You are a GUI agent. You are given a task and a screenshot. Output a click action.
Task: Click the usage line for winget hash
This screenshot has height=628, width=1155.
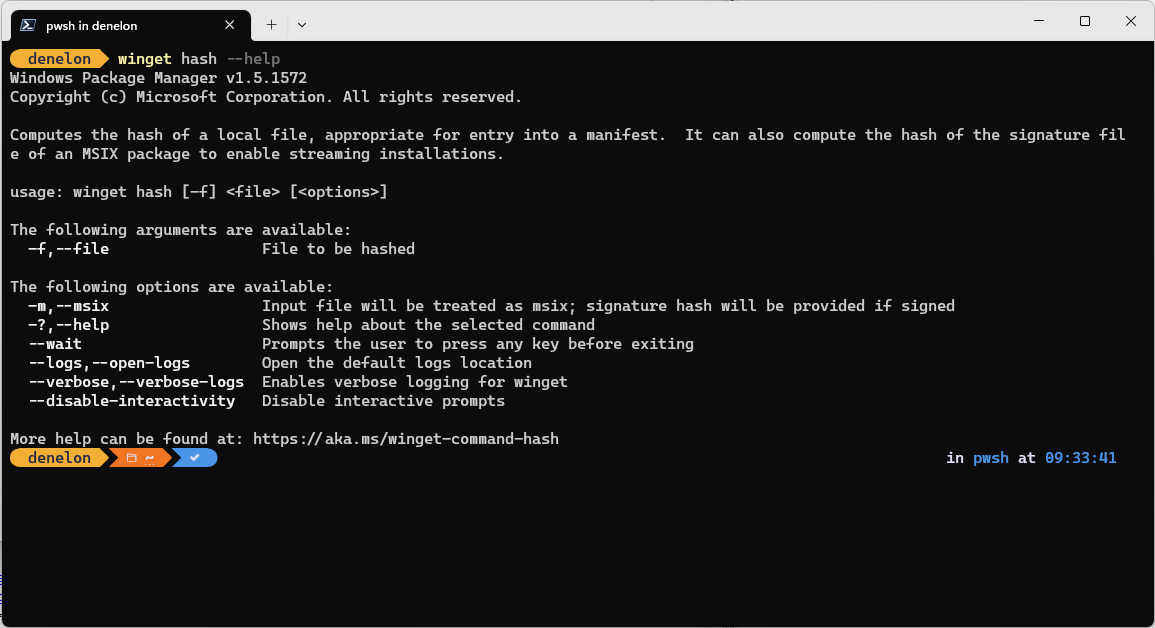pyautogui.click(x=198, y=191)
